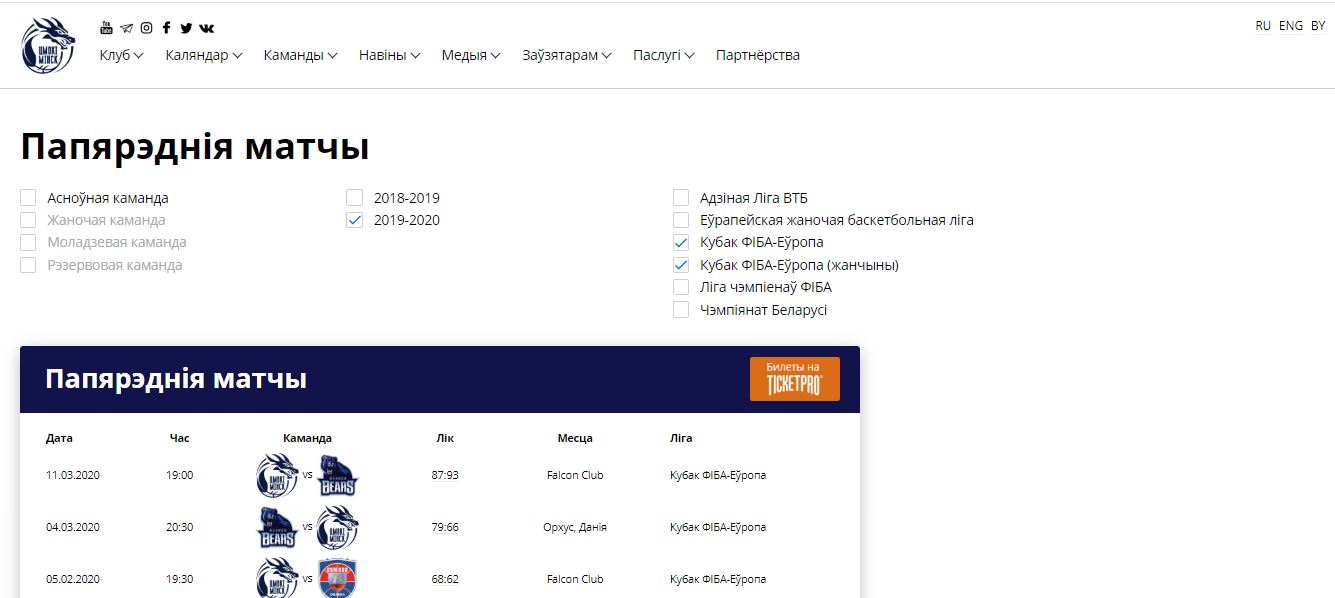Screen dimensions: 1335x598
Task: Expand the Каляндар menu
Action: [204, 55]
